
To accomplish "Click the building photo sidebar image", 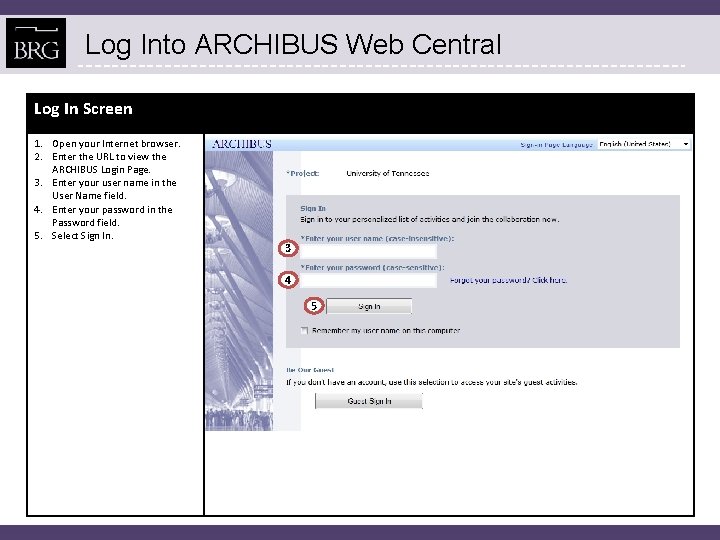I will click(x=239, y=291).
